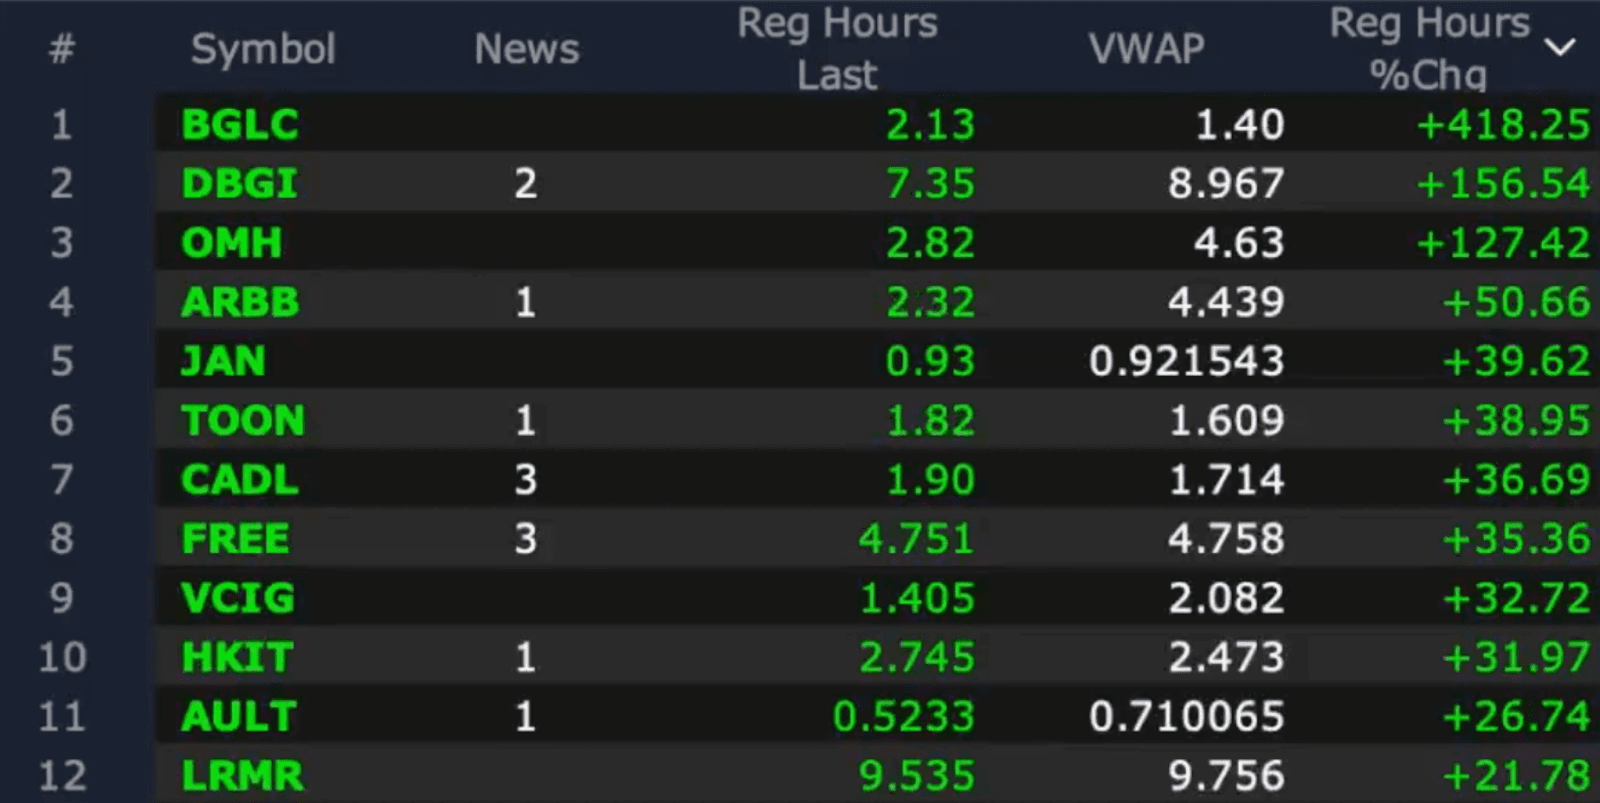
Task: Click FREE last price 4.751
Action: 916,538
